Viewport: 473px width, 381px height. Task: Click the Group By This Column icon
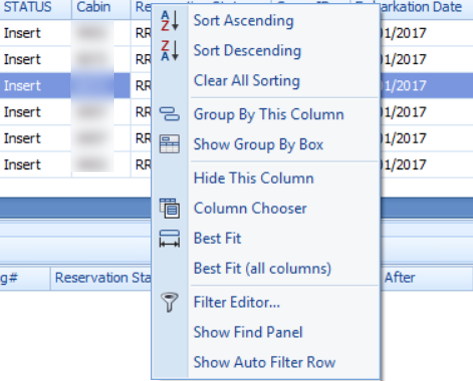coord(170,114)
